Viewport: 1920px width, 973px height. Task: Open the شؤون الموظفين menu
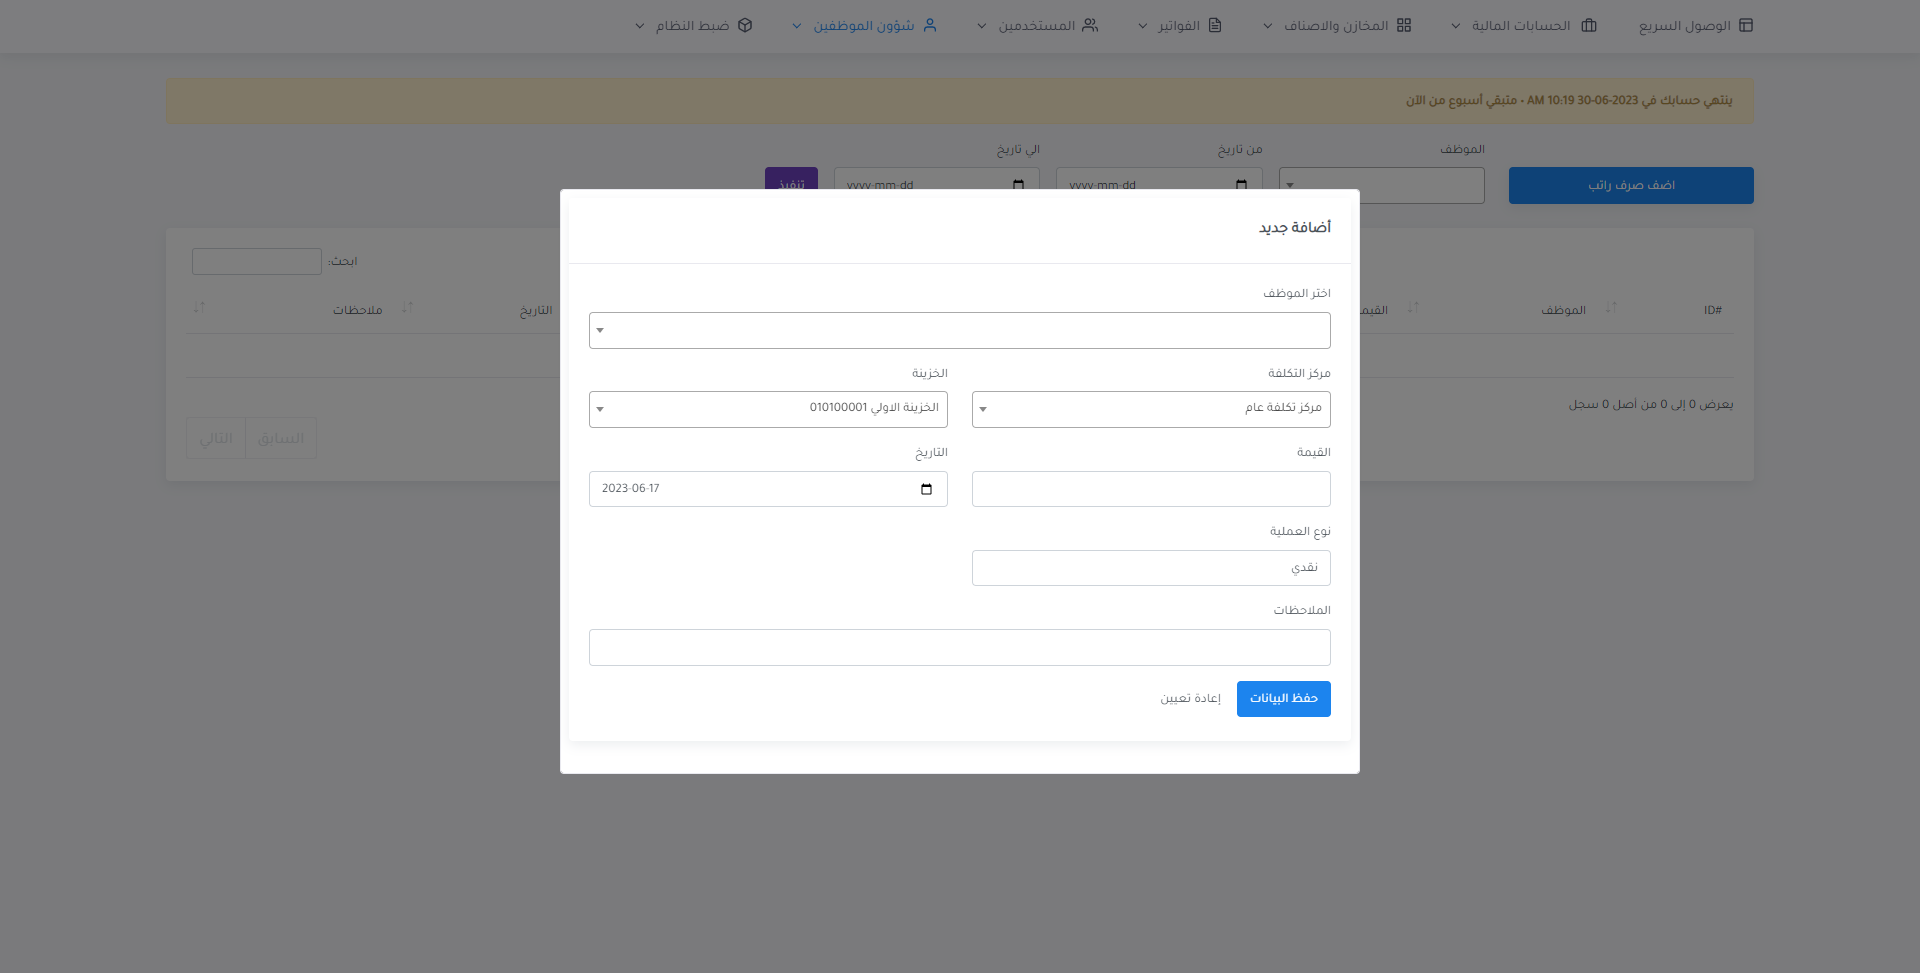click(x=864, y=25)
